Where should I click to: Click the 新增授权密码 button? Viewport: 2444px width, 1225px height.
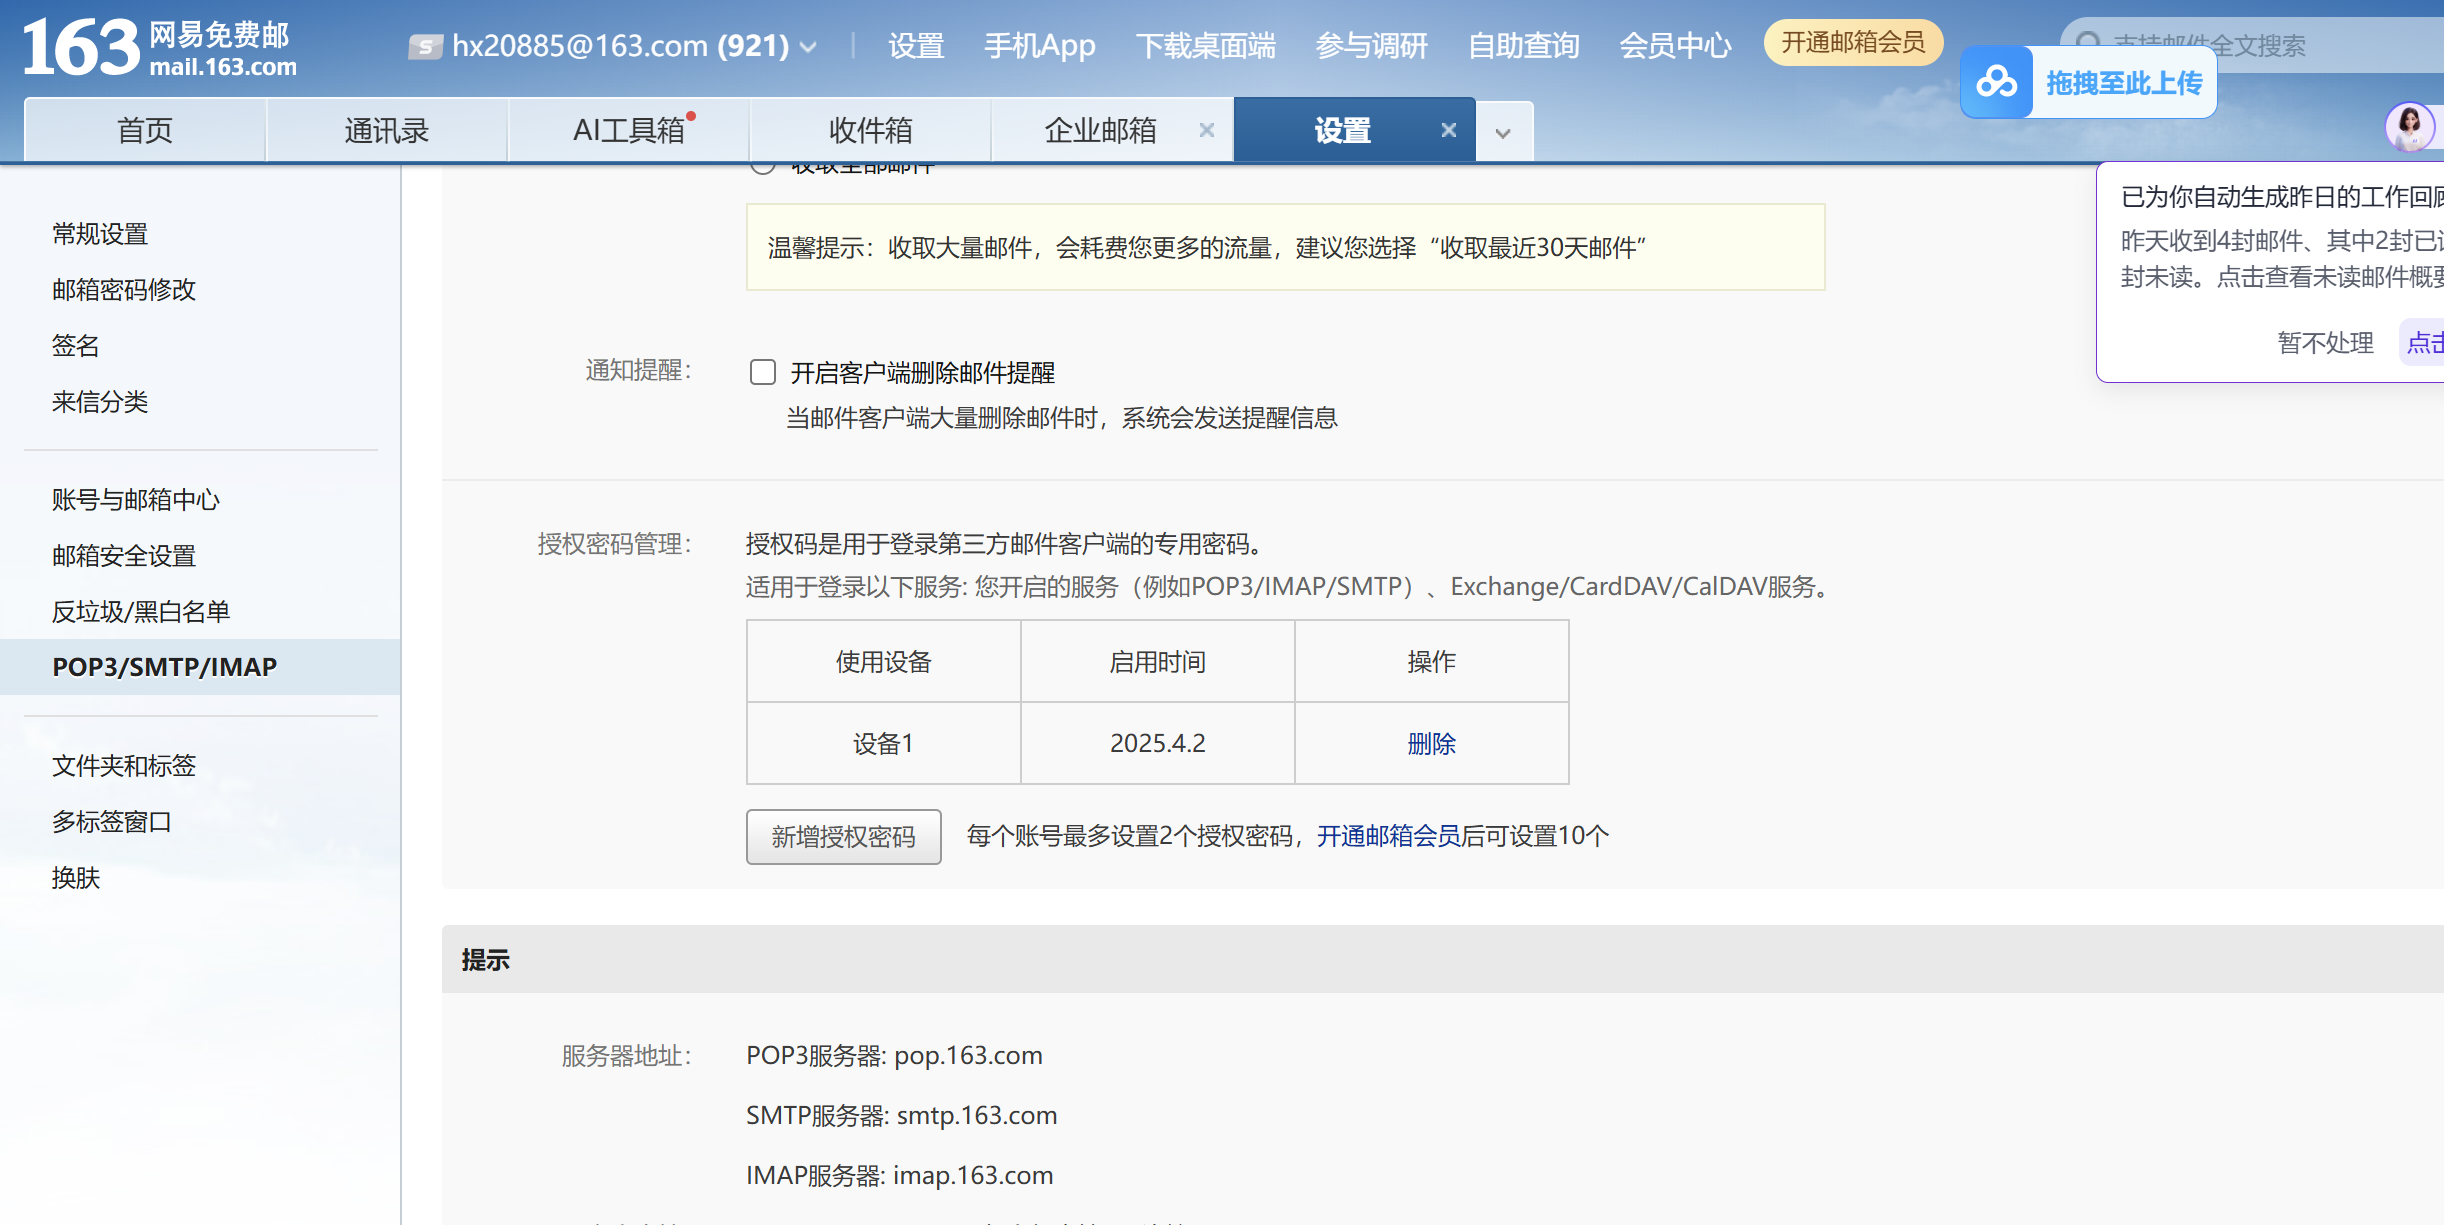coord(843,837)
